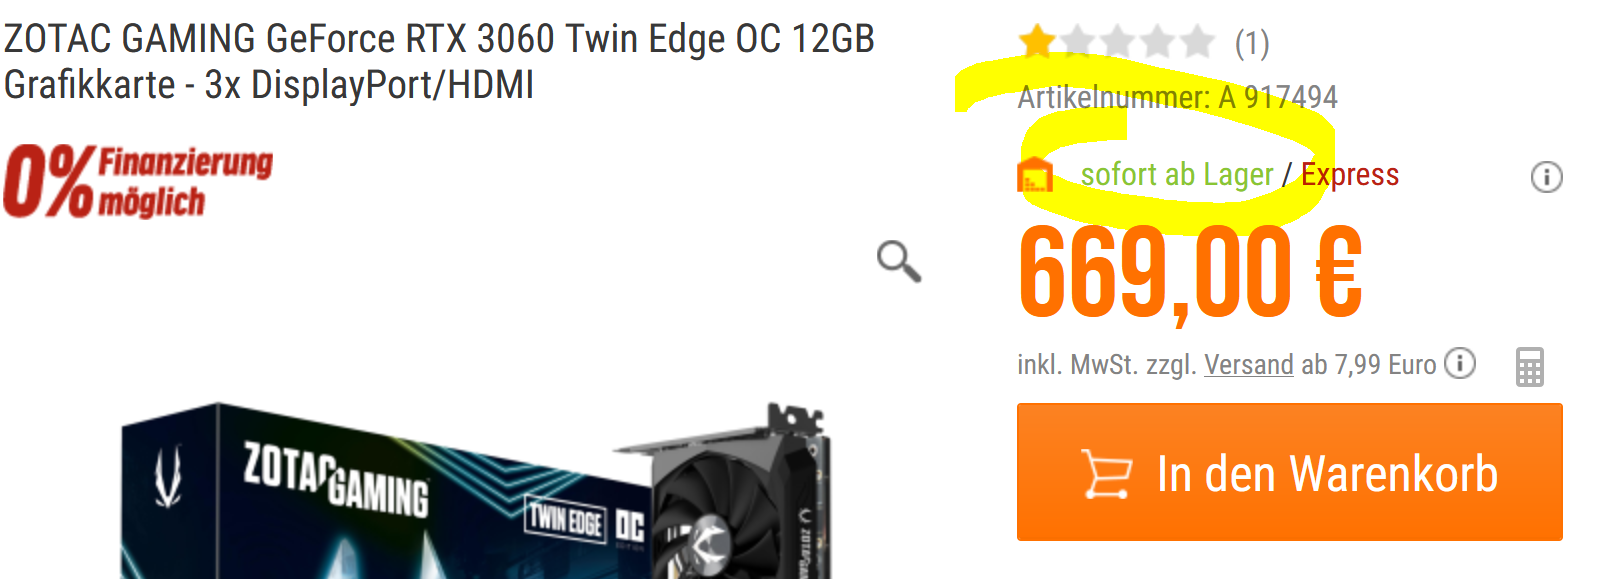Click the Express delivery link
1613x579 pixels.
pyautogui.click(x=1349, y=174)
